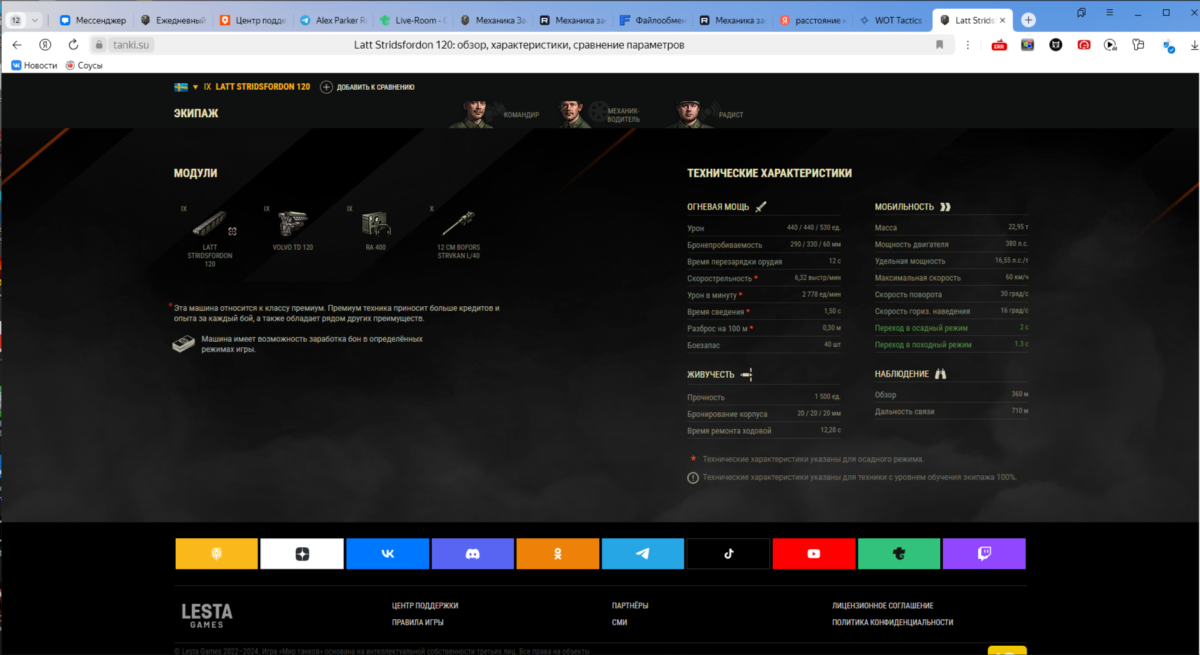Open the VK social button
This screenshot has height=655, width=1200.
click(387, 553)
